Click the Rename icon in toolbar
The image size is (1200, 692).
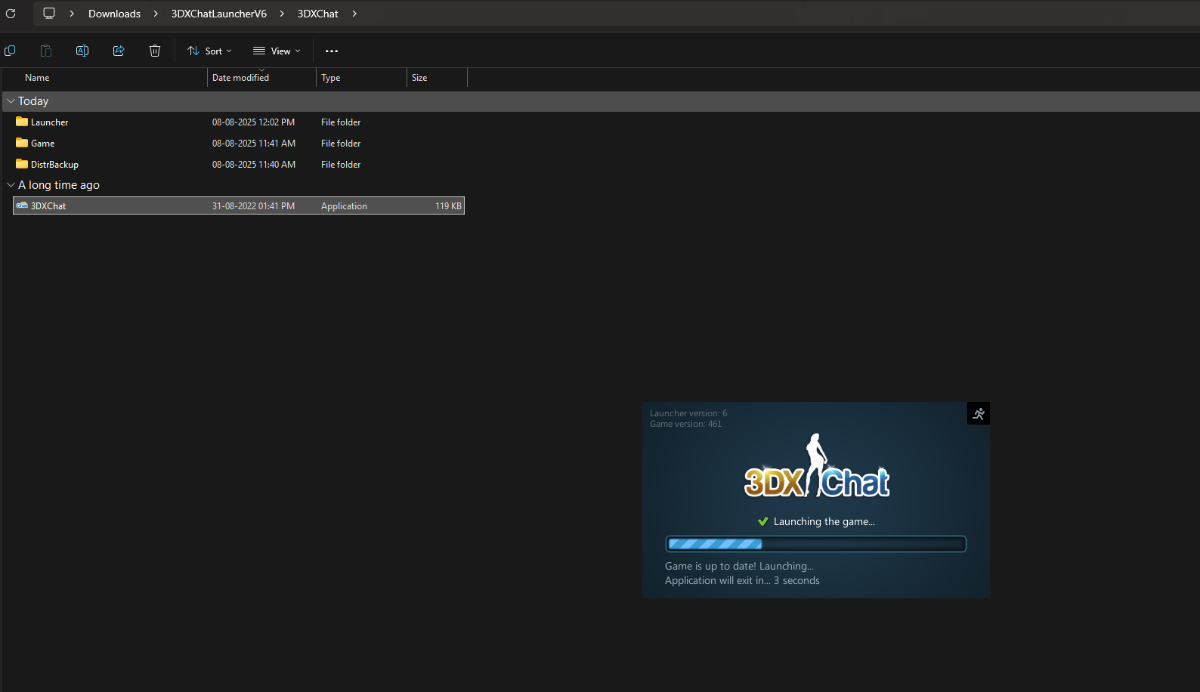tap(83, 50)
